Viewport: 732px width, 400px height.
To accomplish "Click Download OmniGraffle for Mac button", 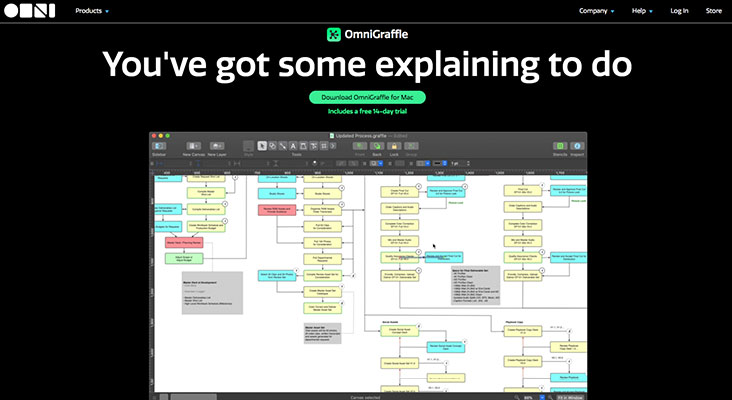I will [367, 98].
